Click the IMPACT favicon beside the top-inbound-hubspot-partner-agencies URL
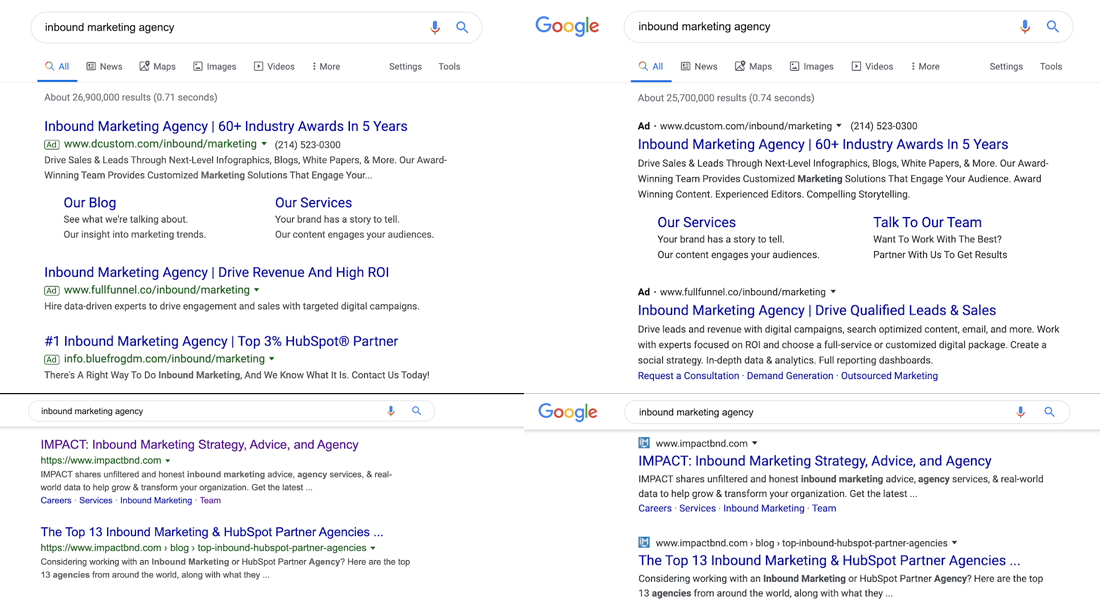This screenshot has height=600, width=1100. pyautogui.click(x=644, y=542)
